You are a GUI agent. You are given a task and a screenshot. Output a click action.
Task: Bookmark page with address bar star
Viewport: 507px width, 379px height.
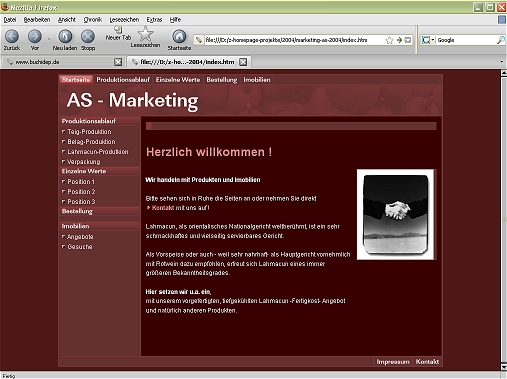pos(389,40)
